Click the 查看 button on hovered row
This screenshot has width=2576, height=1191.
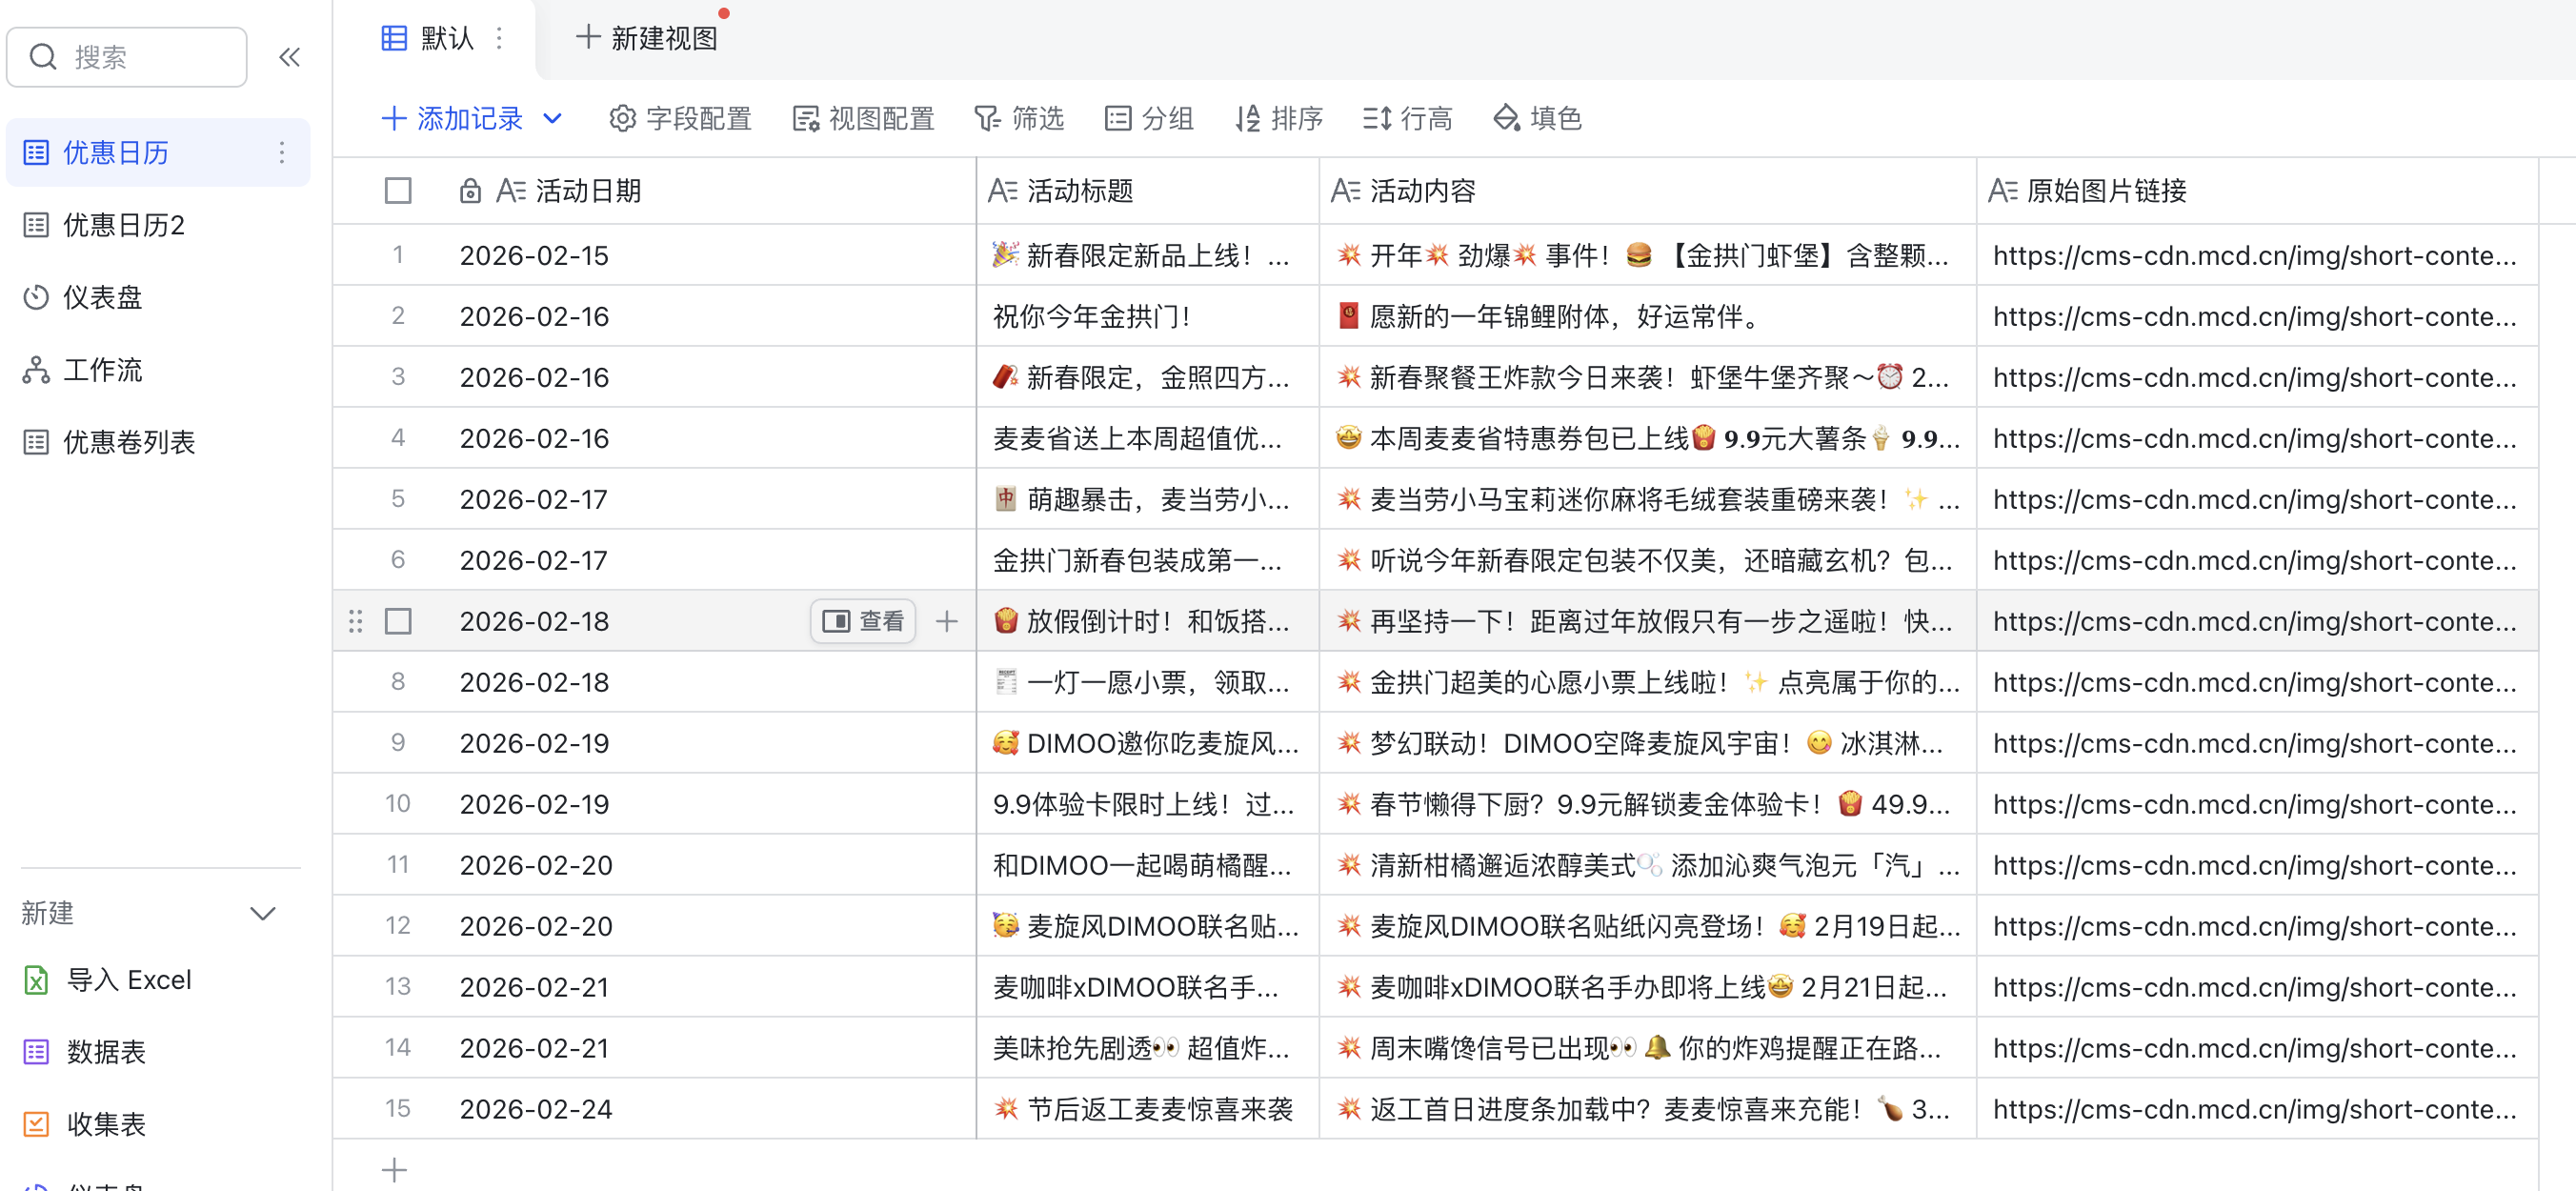click(863, 621)
